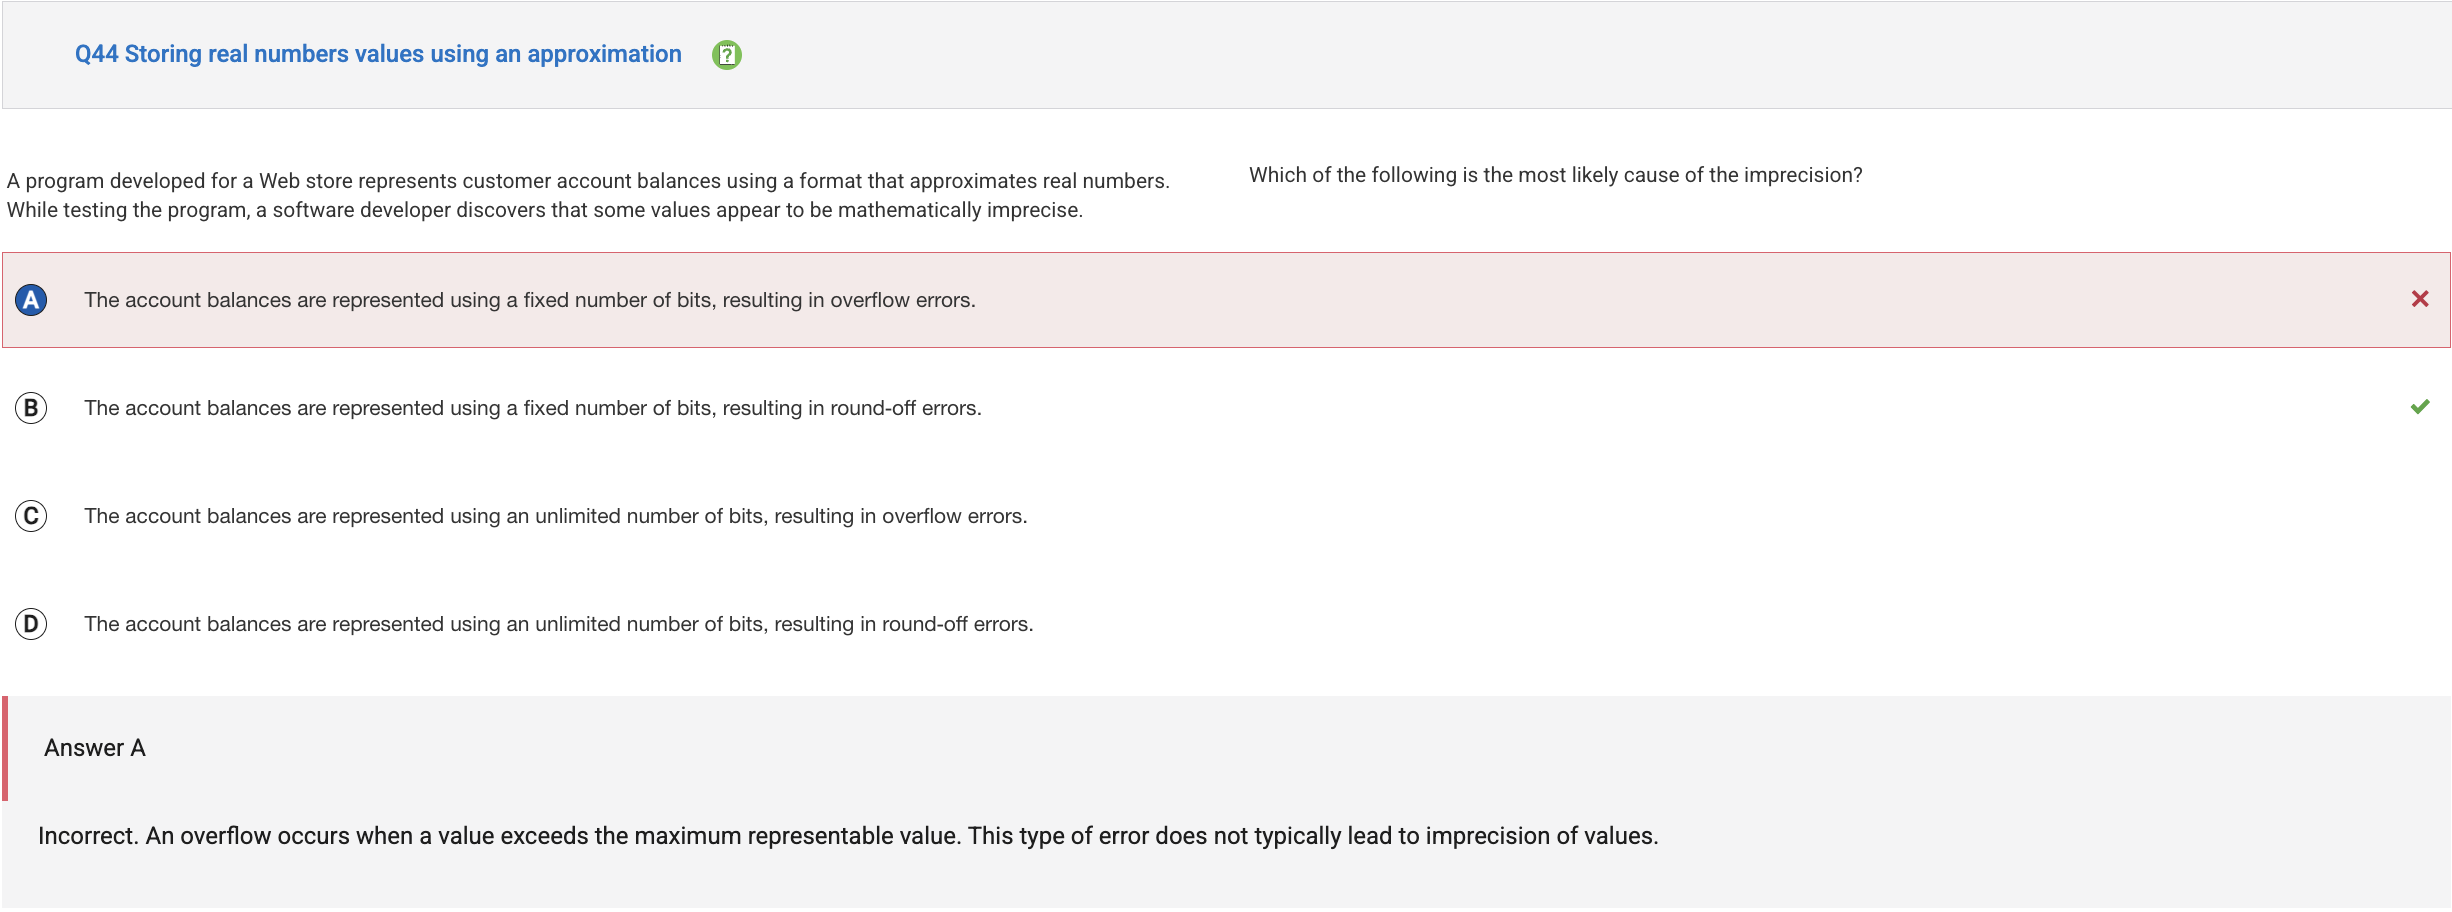Click the red bar beside Answer A feedback
The width and height of the screenshot is (2452, 912).
point(5,748)
